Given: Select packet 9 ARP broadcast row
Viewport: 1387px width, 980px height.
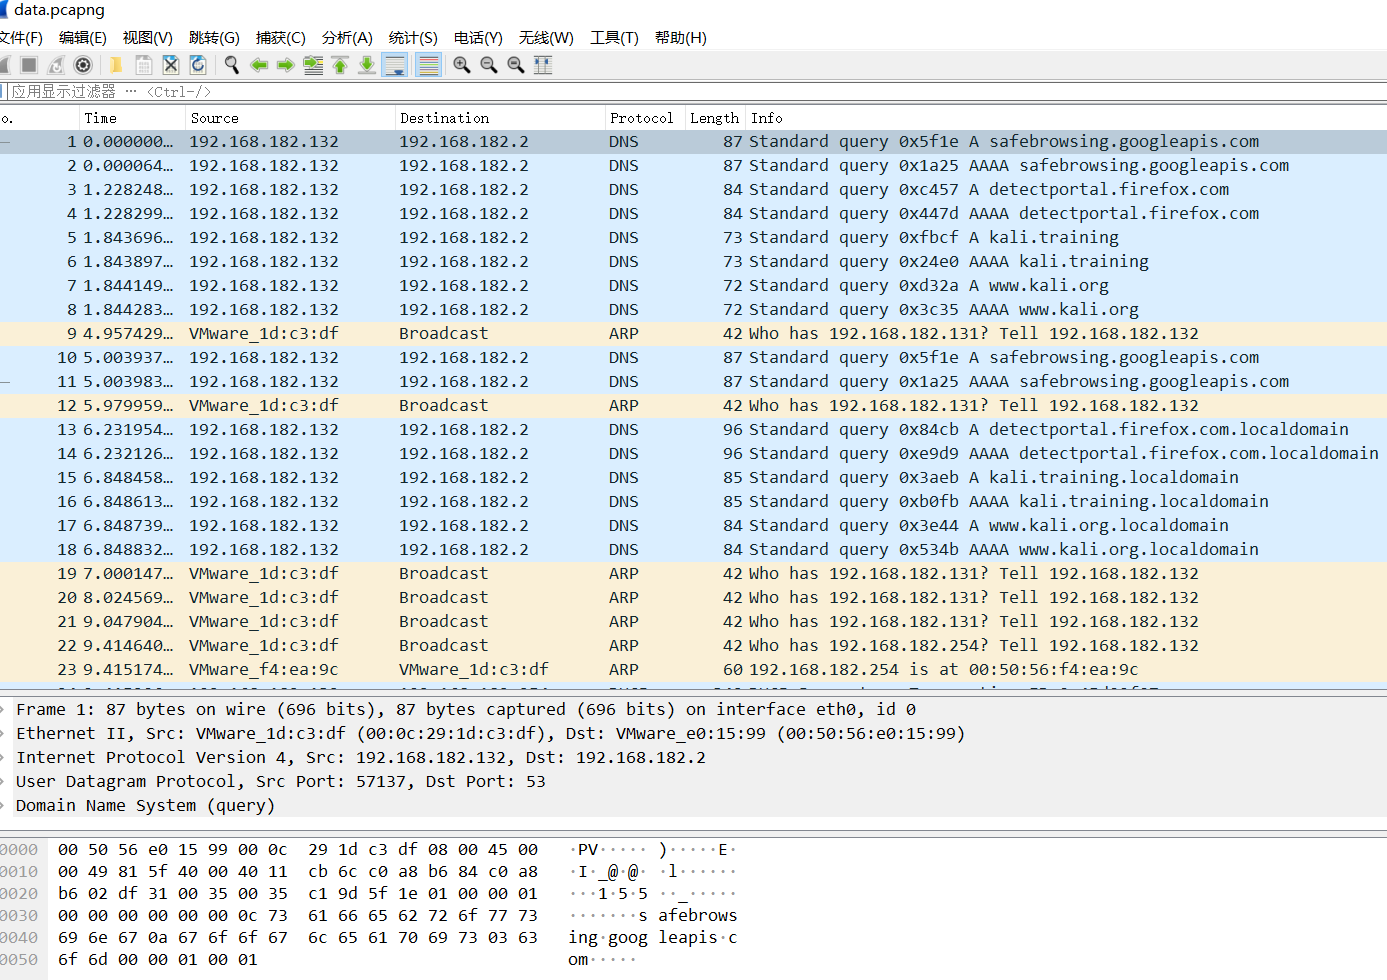Looking at the screenshot, I should (693, 334).
